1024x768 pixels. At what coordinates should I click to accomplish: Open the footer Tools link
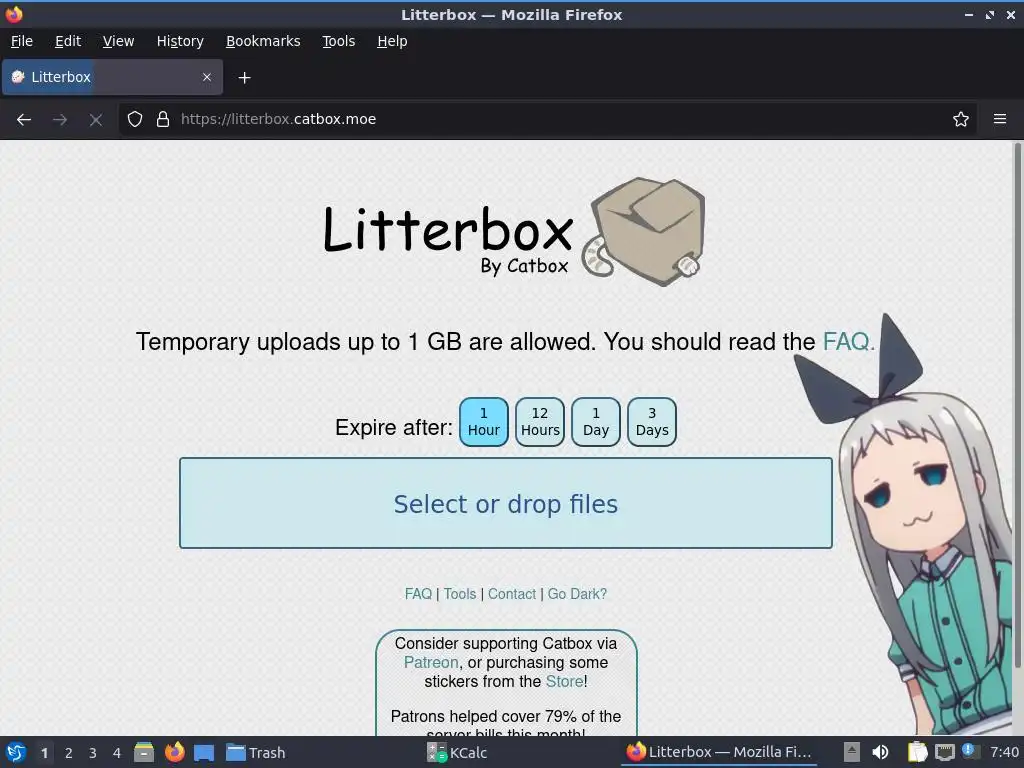(x=460, y=594)
